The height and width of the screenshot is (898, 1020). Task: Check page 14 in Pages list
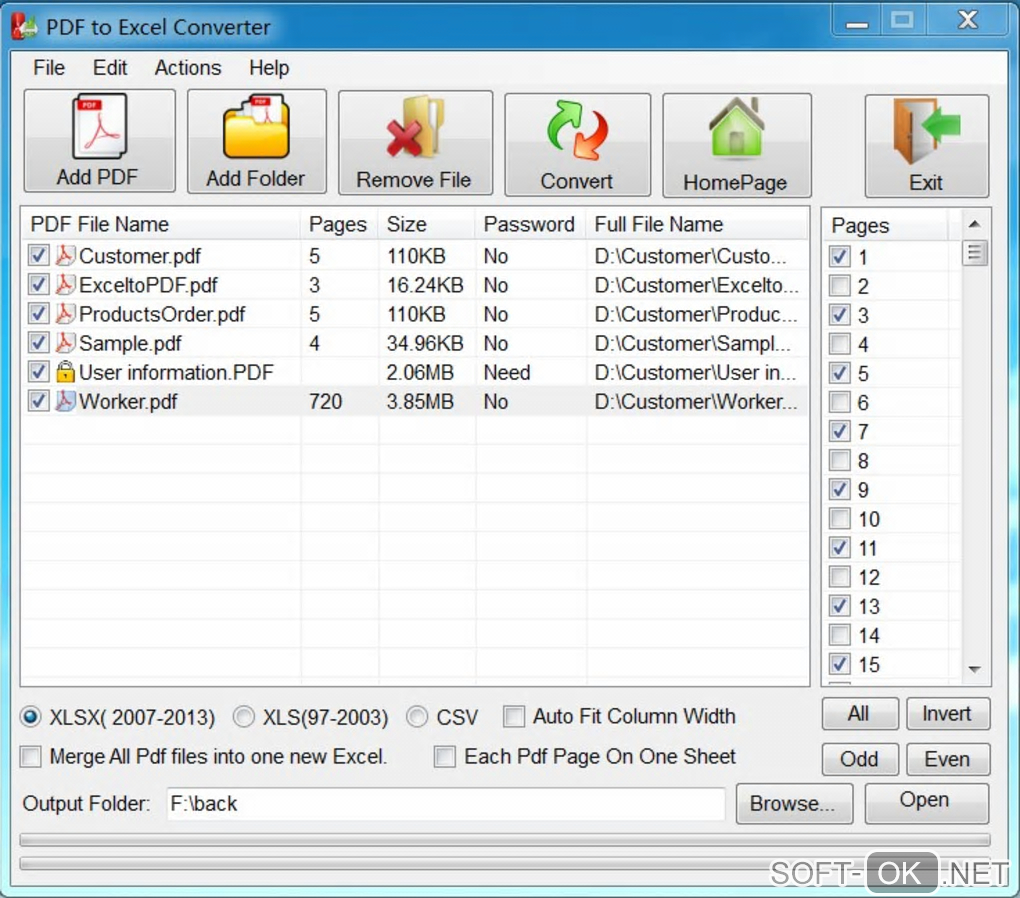[x=840, y=635]
